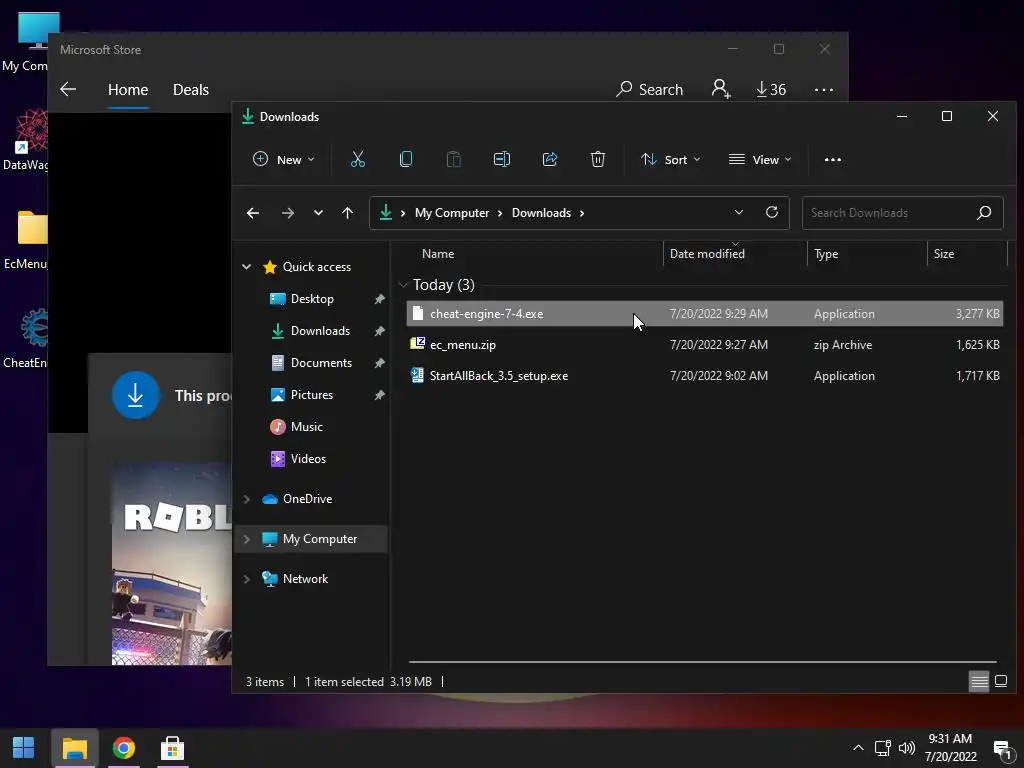The image size is (1024, 768).
Task: Open Microsoft Store downloads queue showing 36
Action: 771,89
